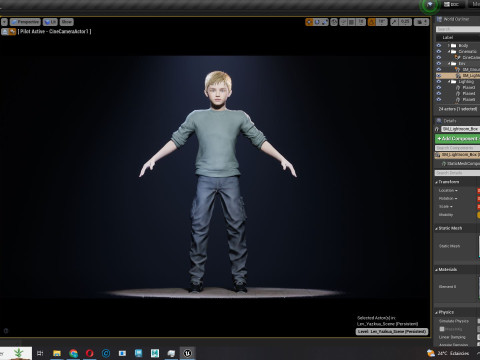Screen dimensions: 480x360
Task: Open Windows Task View from taskbar
Action: [40, 353]
